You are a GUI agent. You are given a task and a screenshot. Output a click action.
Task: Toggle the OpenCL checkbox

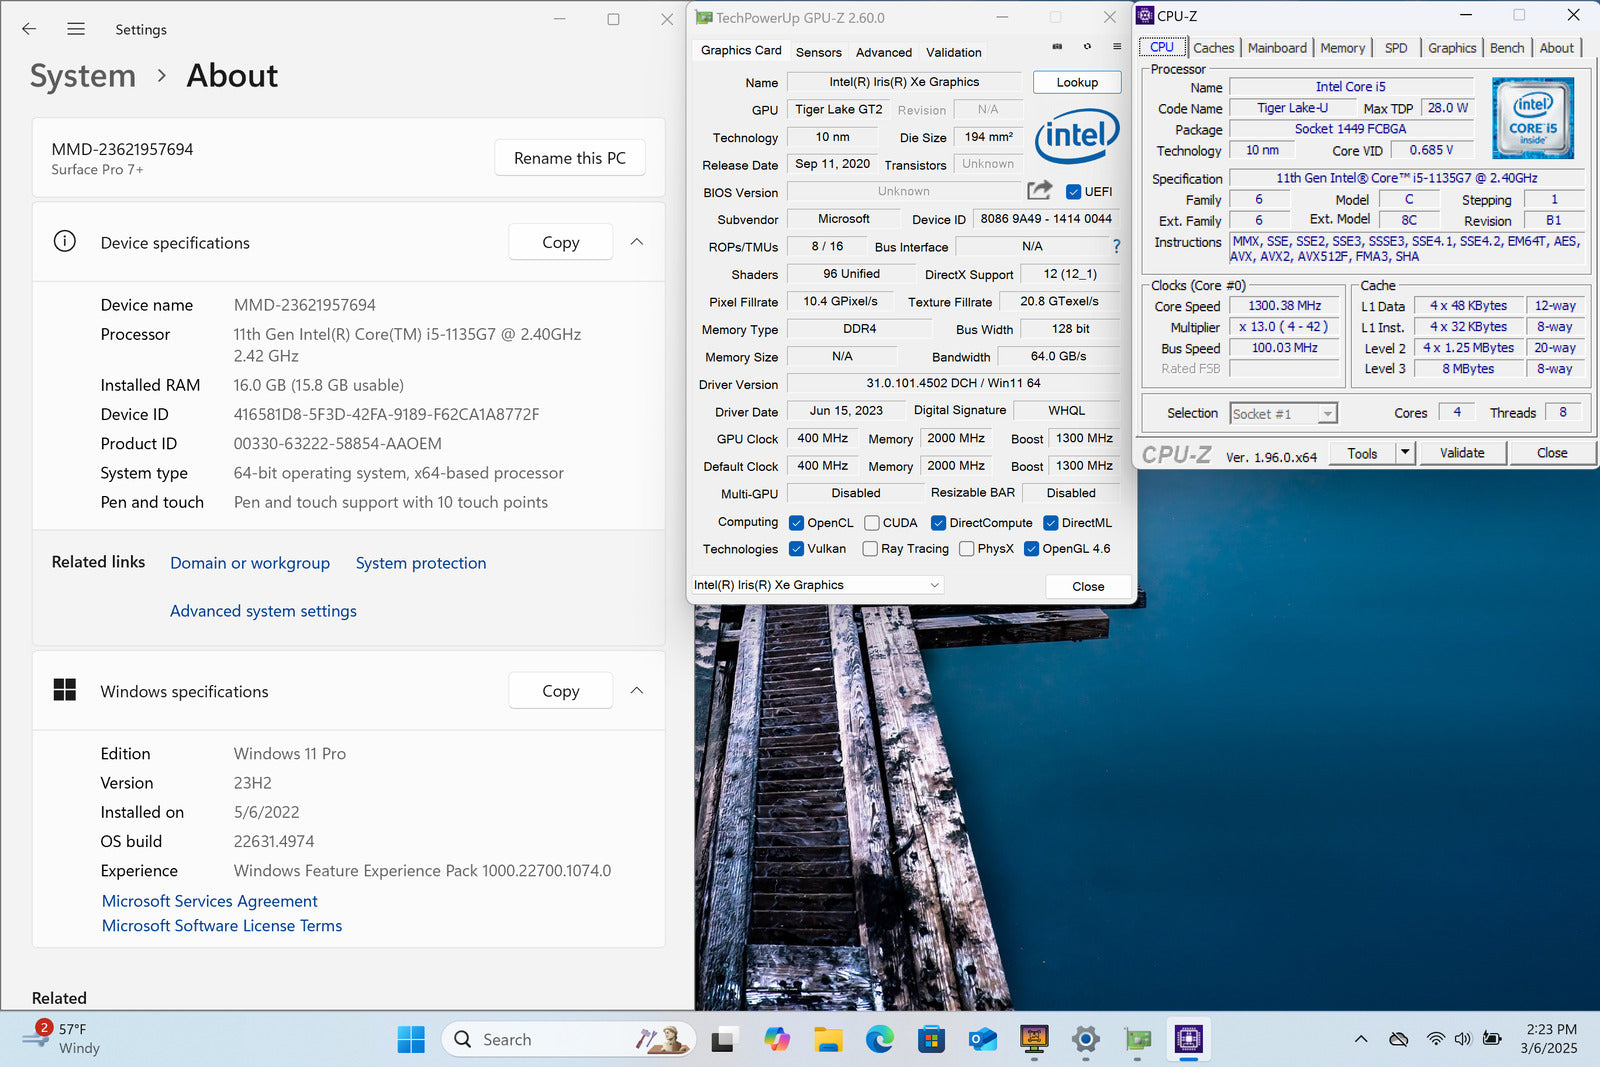pyautogui.click(x=796, y=523)
